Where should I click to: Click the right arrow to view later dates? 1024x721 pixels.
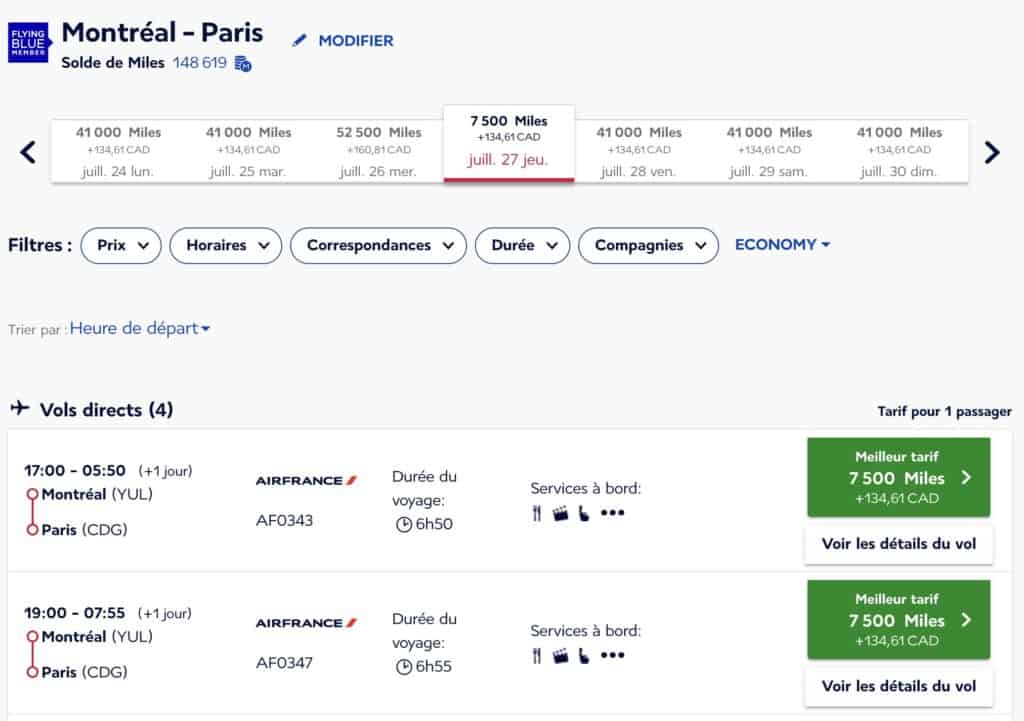(x=992, y=150)
